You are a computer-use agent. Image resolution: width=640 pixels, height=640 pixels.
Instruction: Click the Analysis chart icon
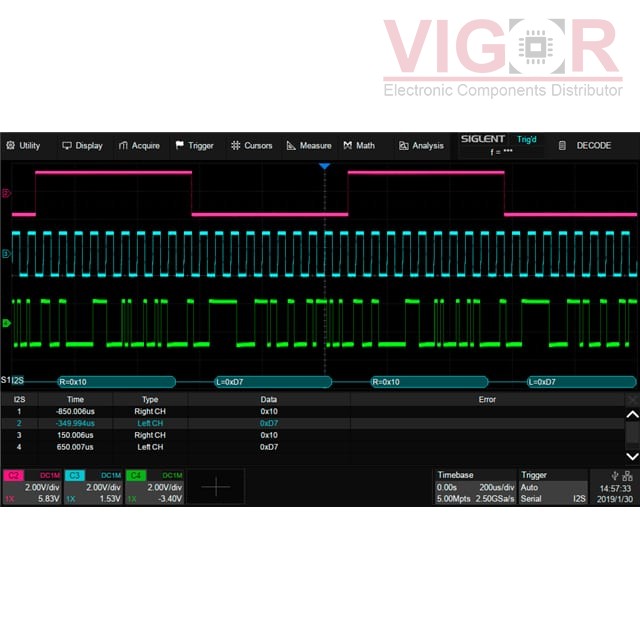404,146
